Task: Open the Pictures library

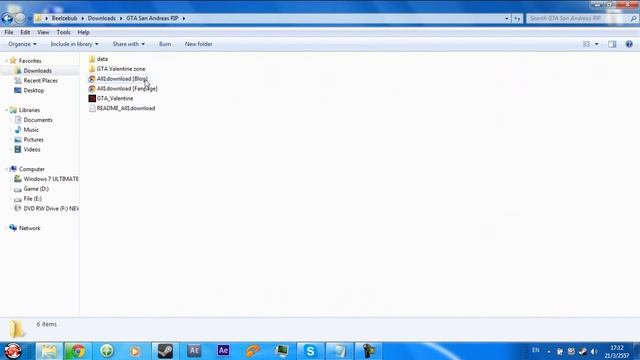Action: tap(33, 140)
